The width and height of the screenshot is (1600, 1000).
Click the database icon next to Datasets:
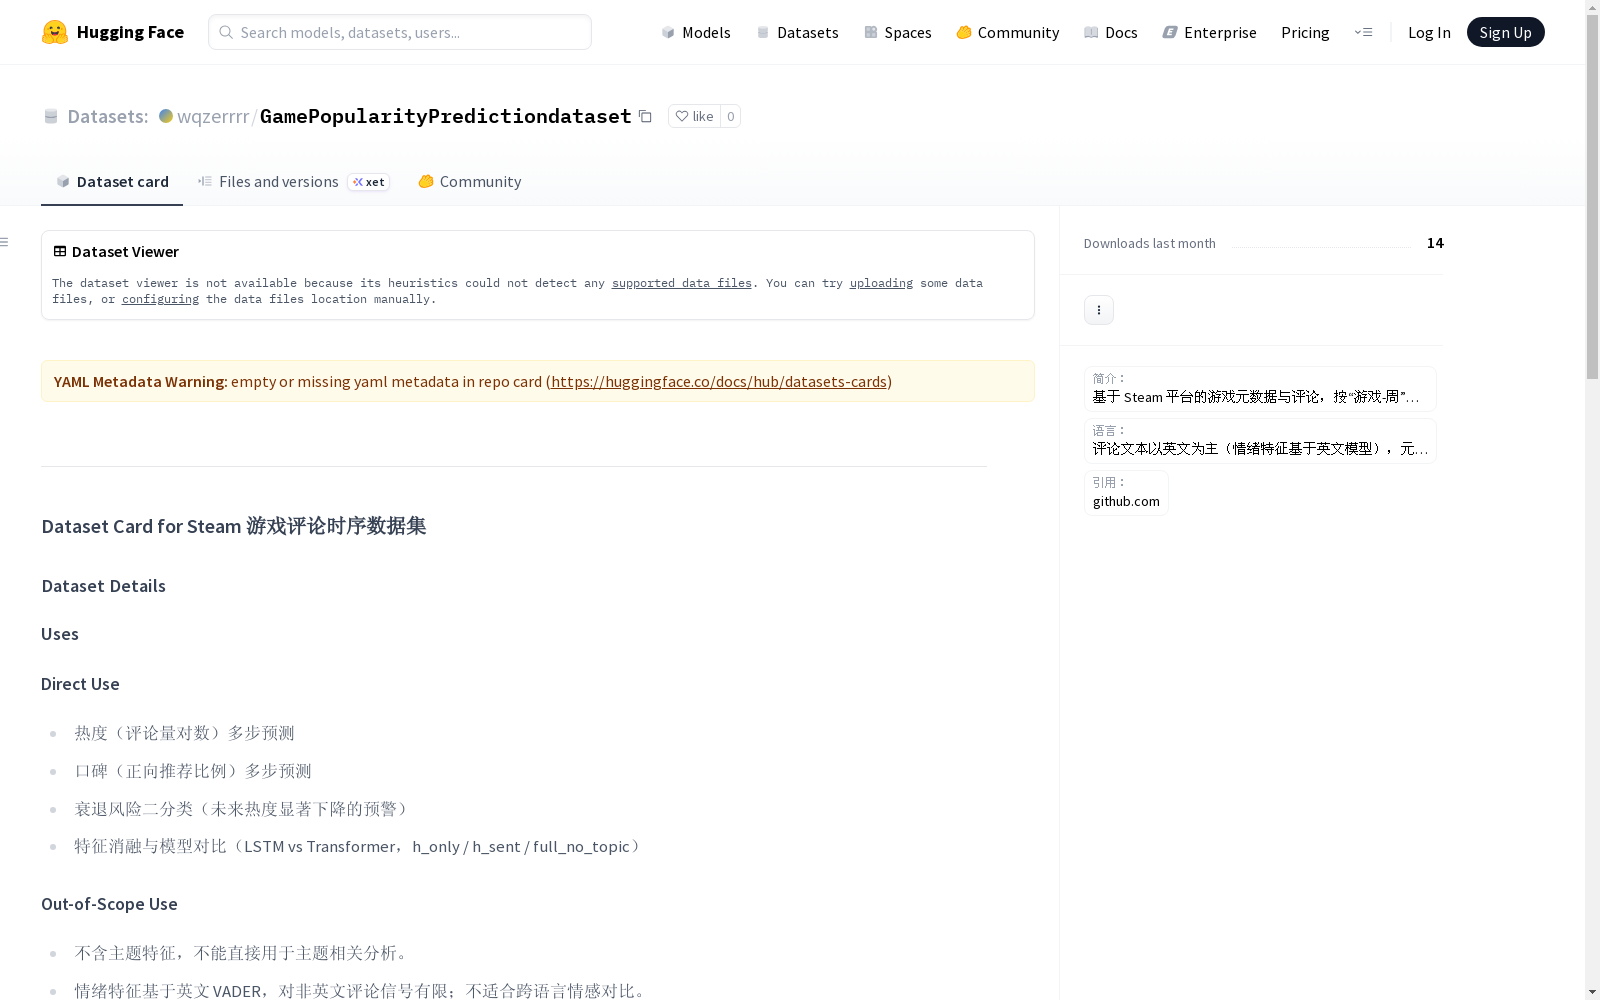[x=51, y=116]
